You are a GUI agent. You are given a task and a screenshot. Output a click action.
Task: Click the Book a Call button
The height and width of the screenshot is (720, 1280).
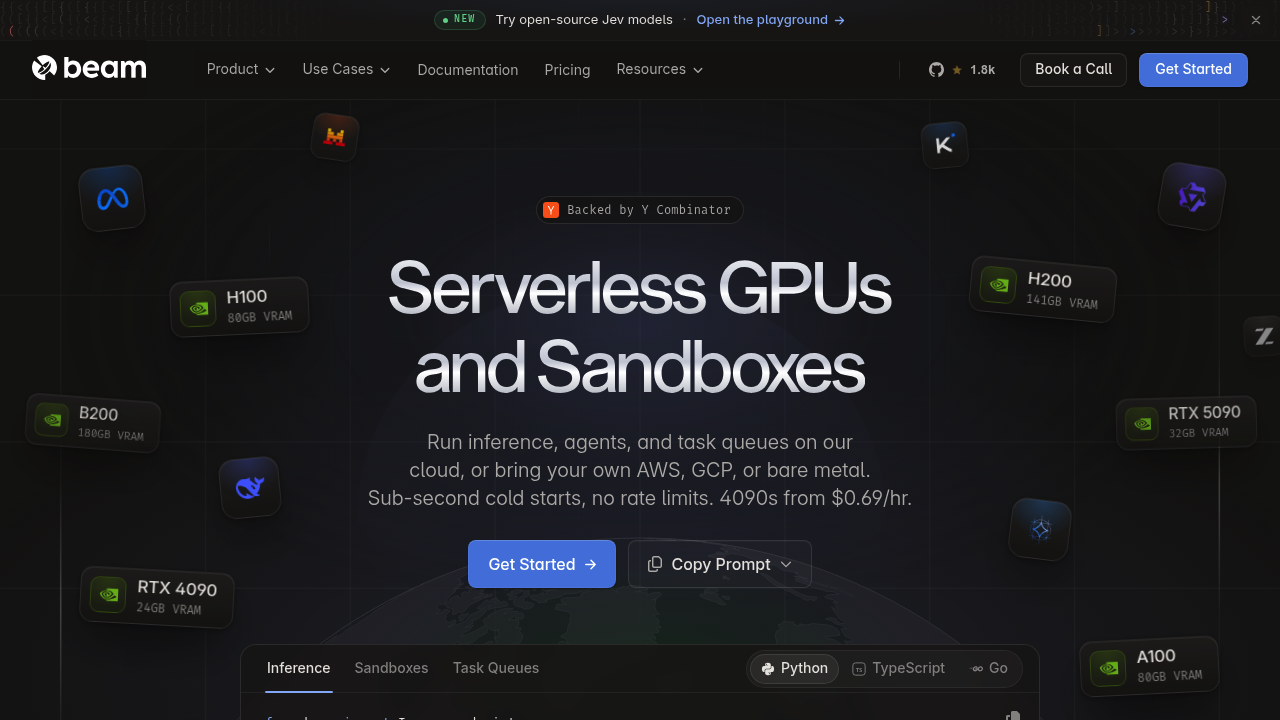coord(1073,70)
